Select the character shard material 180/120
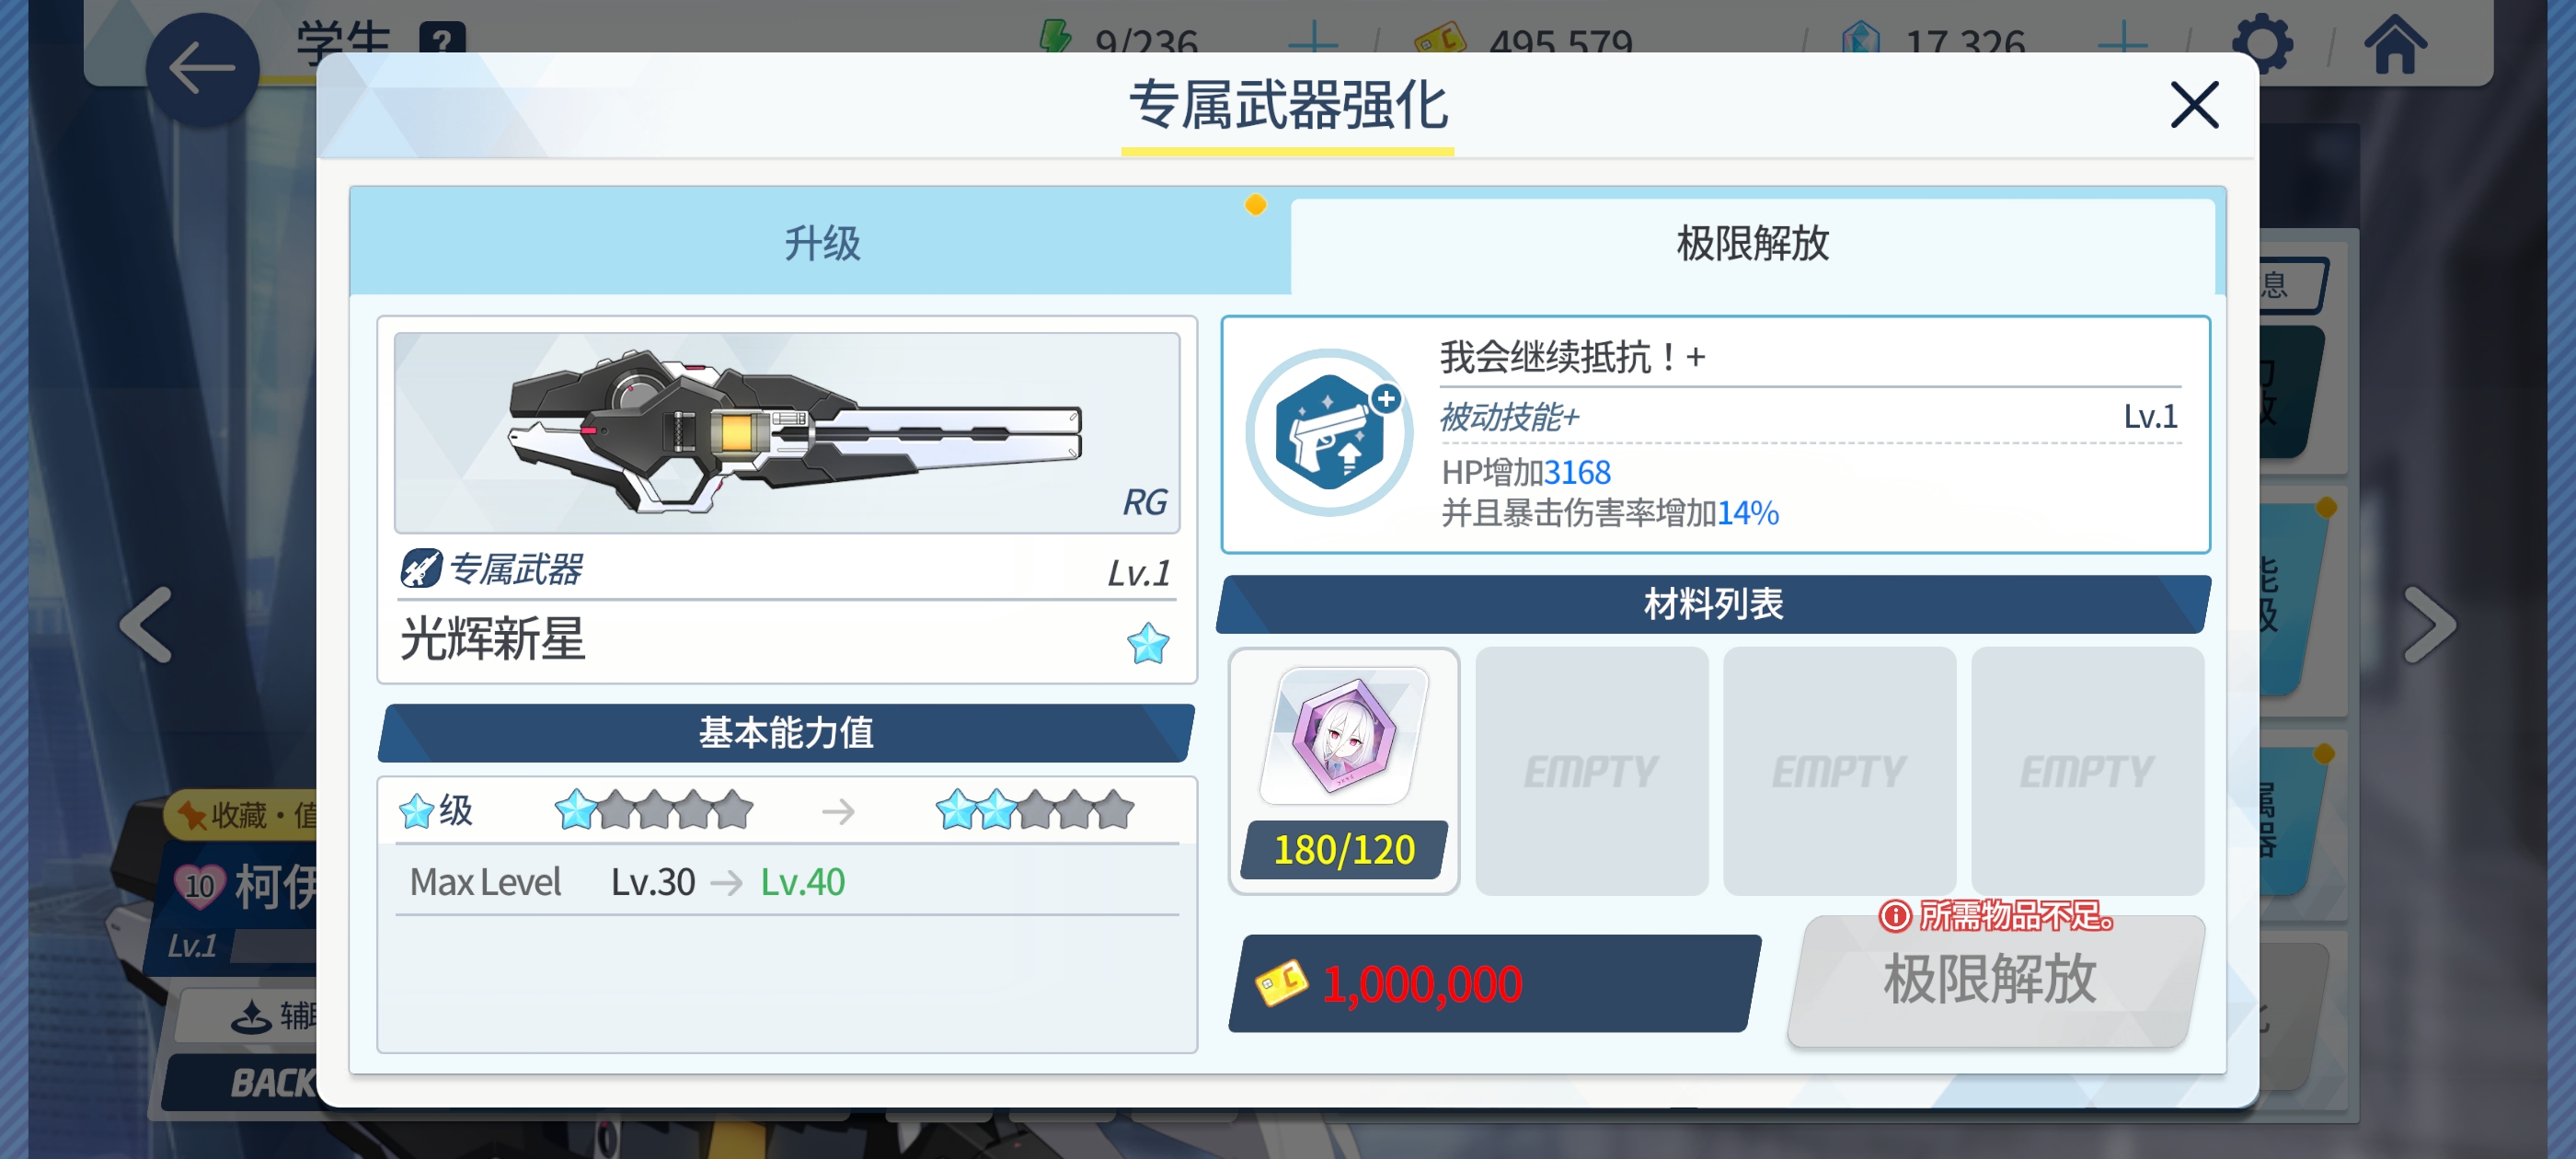The width and height of the screenshot is (2576, 1159). pos(1343,770)
